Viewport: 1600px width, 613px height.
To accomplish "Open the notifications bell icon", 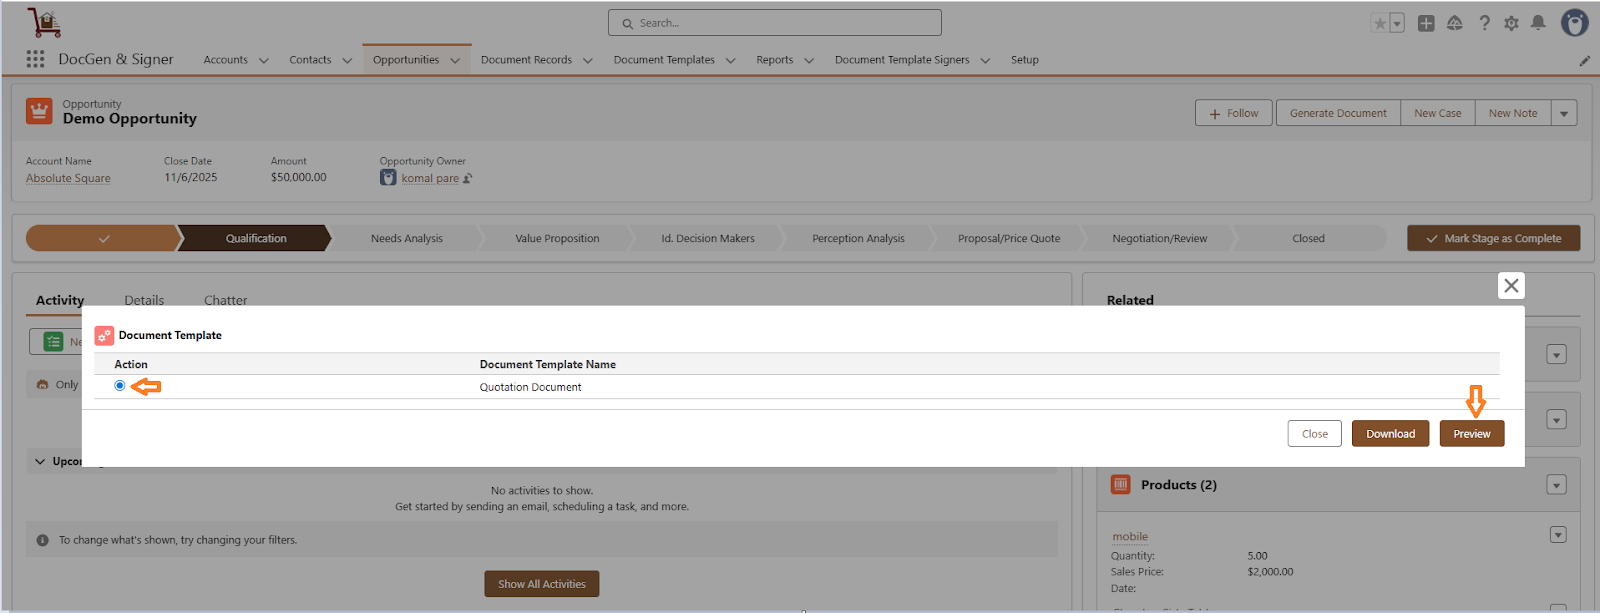I will tap(1538, 23).
